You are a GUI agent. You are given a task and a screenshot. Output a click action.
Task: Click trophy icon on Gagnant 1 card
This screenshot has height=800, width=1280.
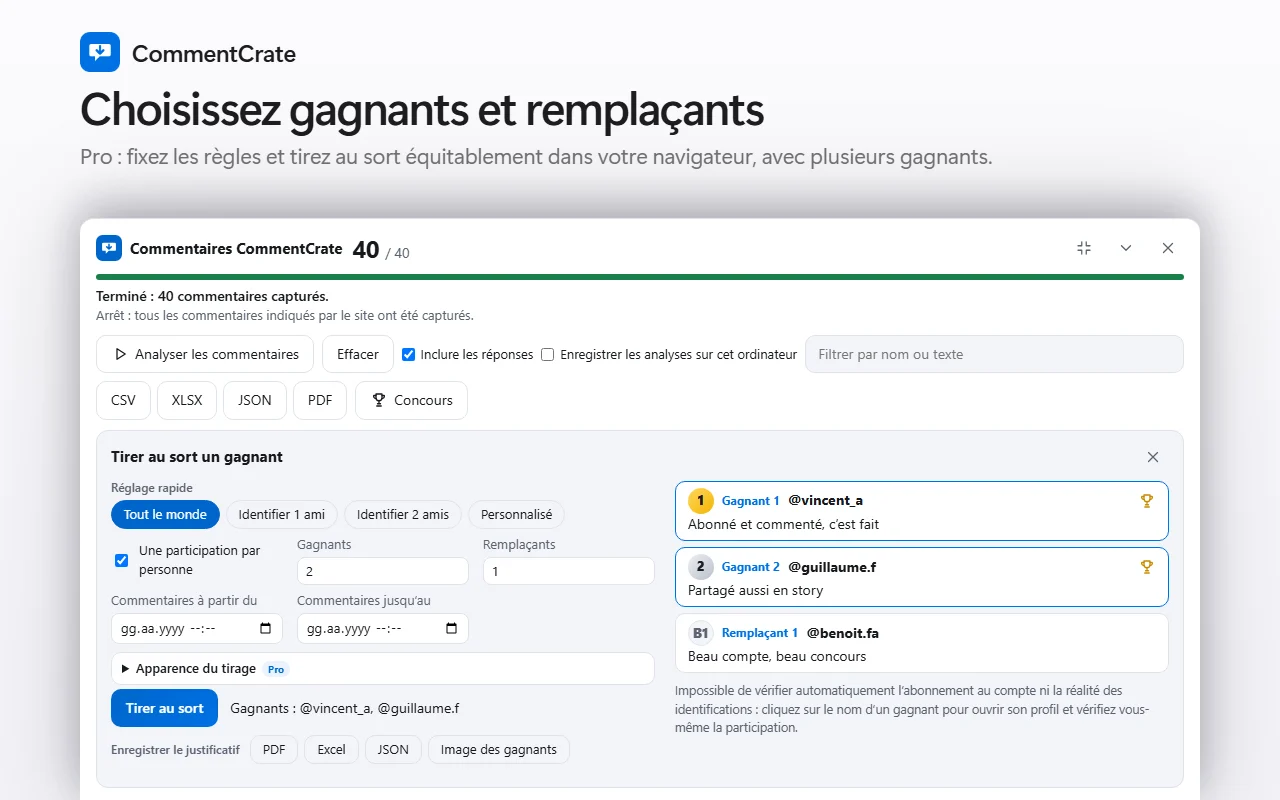[1147, 501]
